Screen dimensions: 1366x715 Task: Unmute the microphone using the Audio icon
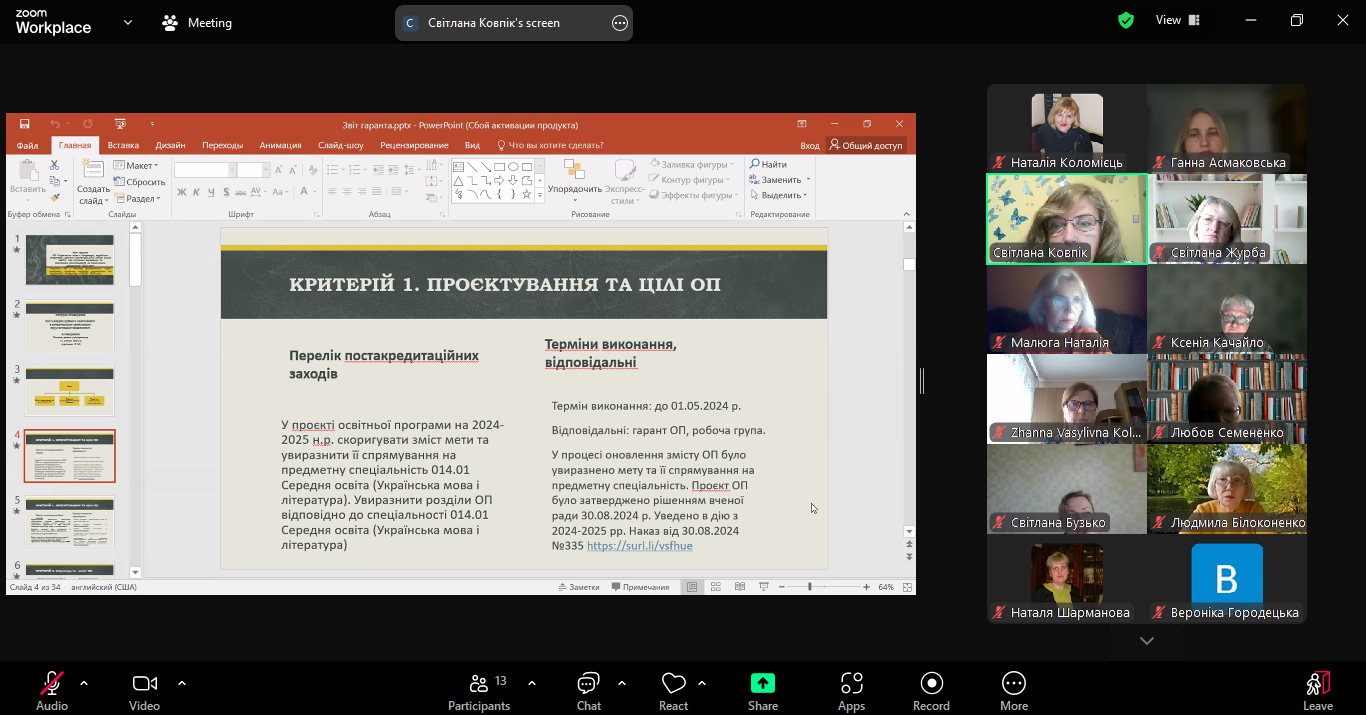coord(52,684)
